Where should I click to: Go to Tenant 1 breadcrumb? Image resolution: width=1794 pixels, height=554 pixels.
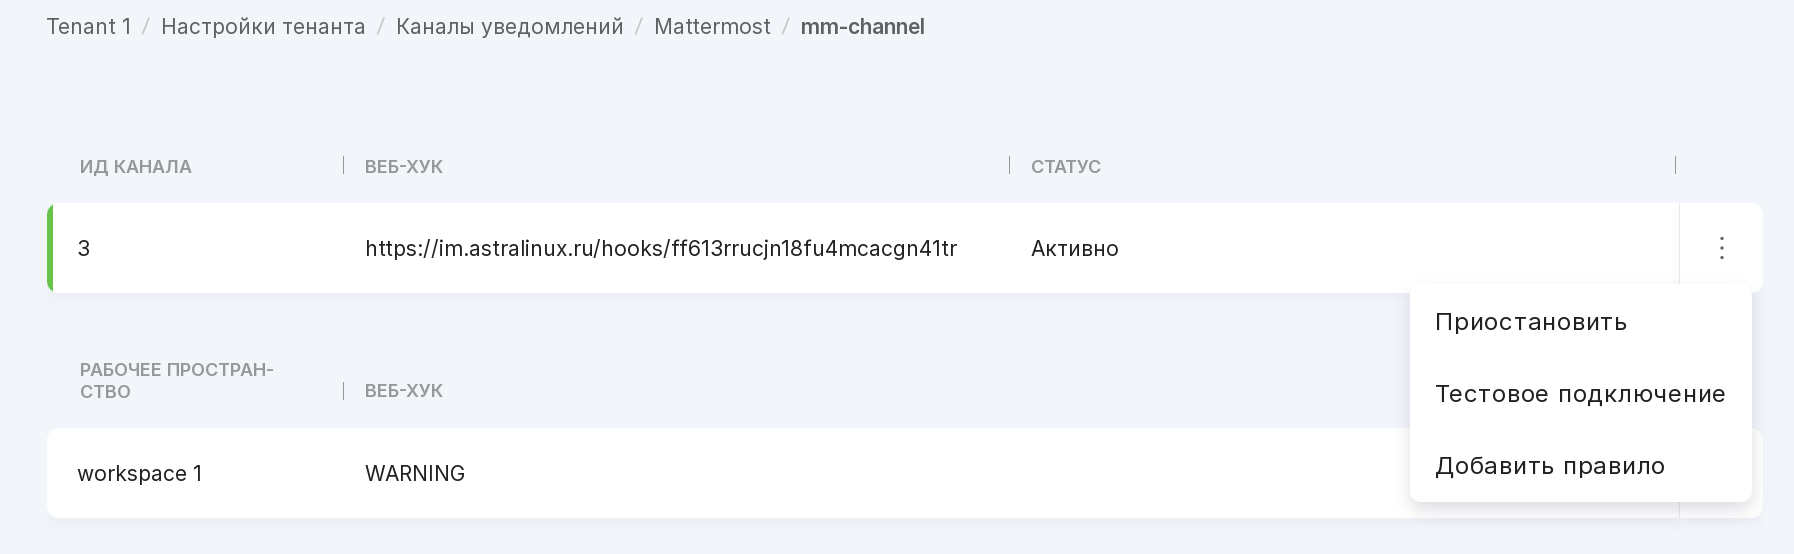(x=89, y=27)
